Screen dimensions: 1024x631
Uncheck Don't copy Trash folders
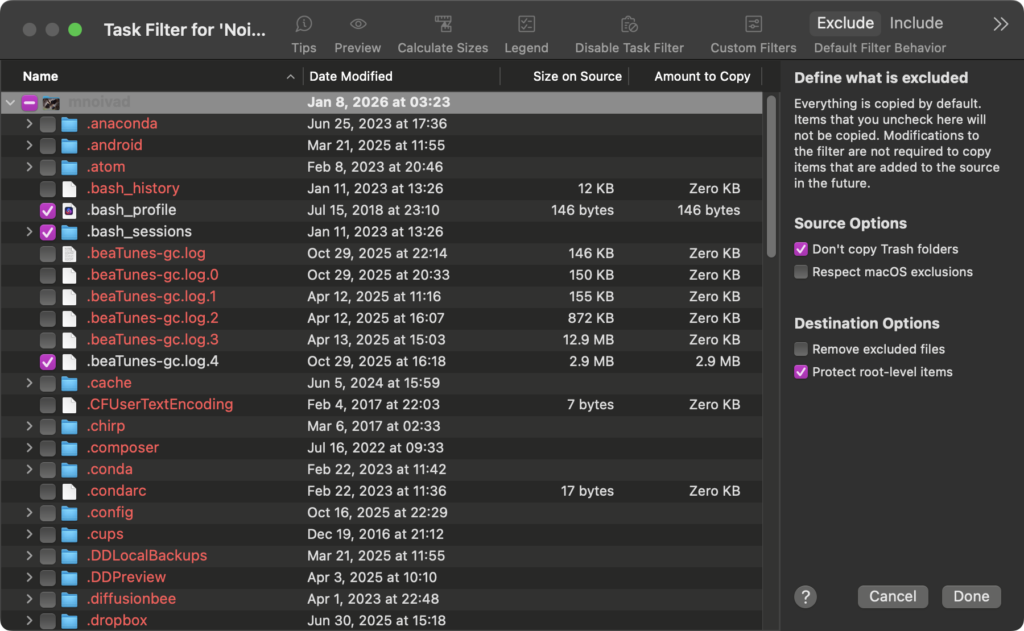(x=801, y=249)
